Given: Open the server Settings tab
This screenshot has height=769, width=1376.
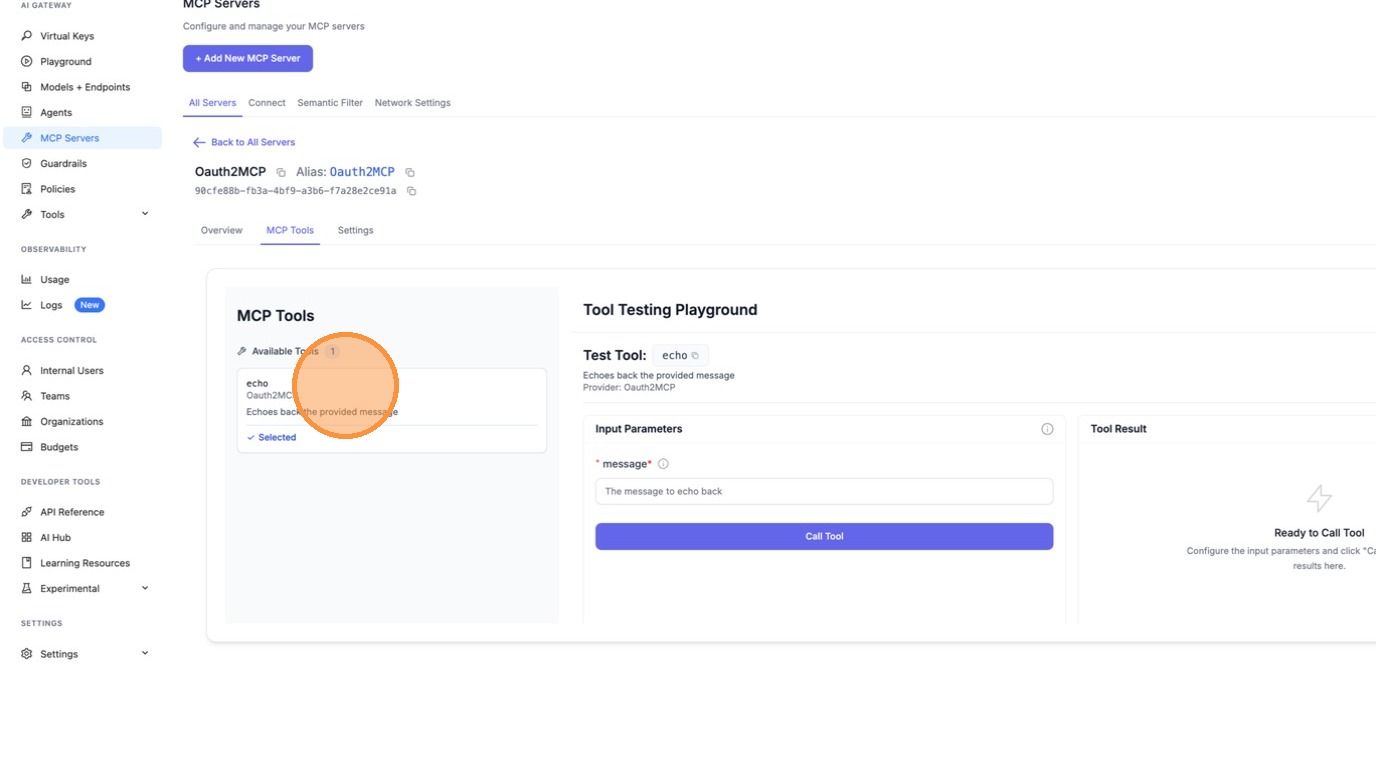Looking at the screenshot, I should (355, 230).
